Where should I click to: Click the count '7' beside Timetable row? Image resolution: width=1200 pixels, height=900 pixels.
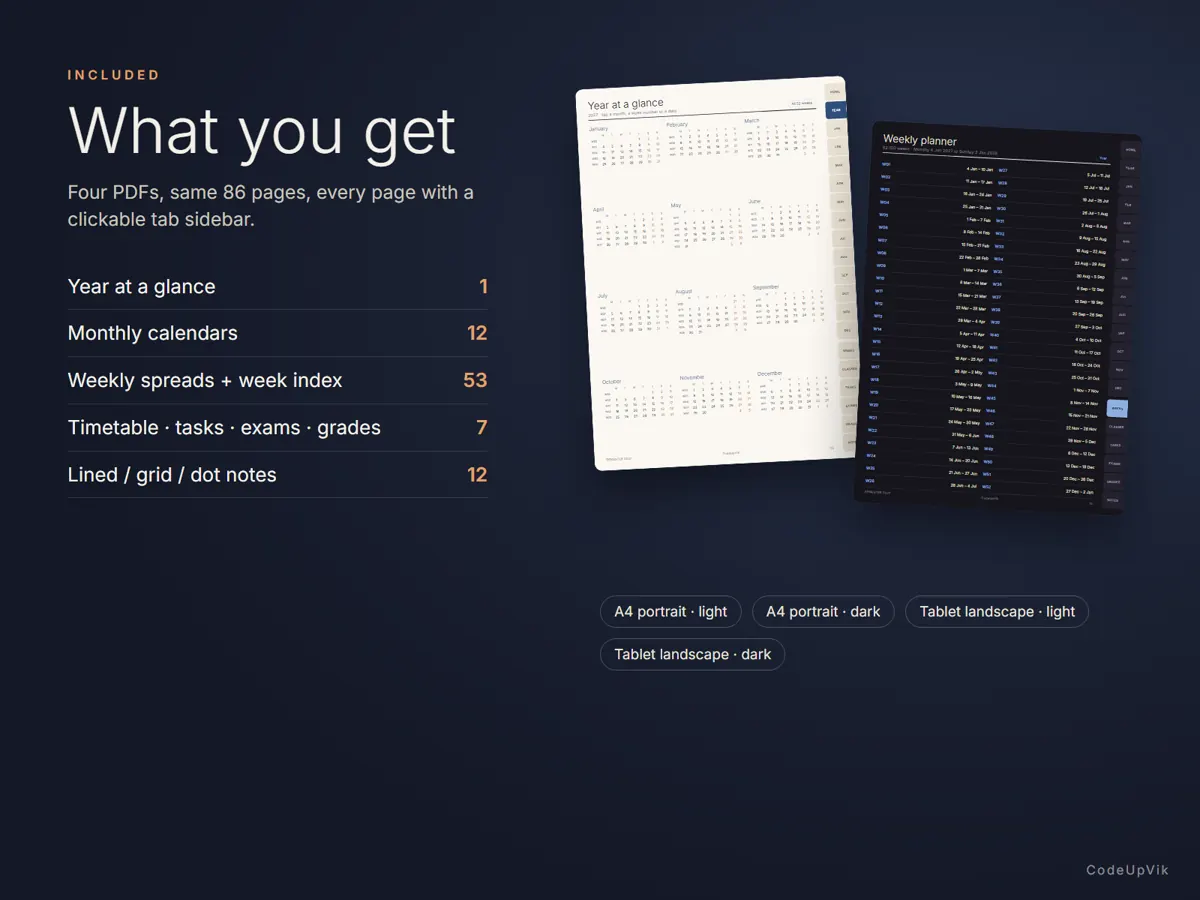click(482, 428)
